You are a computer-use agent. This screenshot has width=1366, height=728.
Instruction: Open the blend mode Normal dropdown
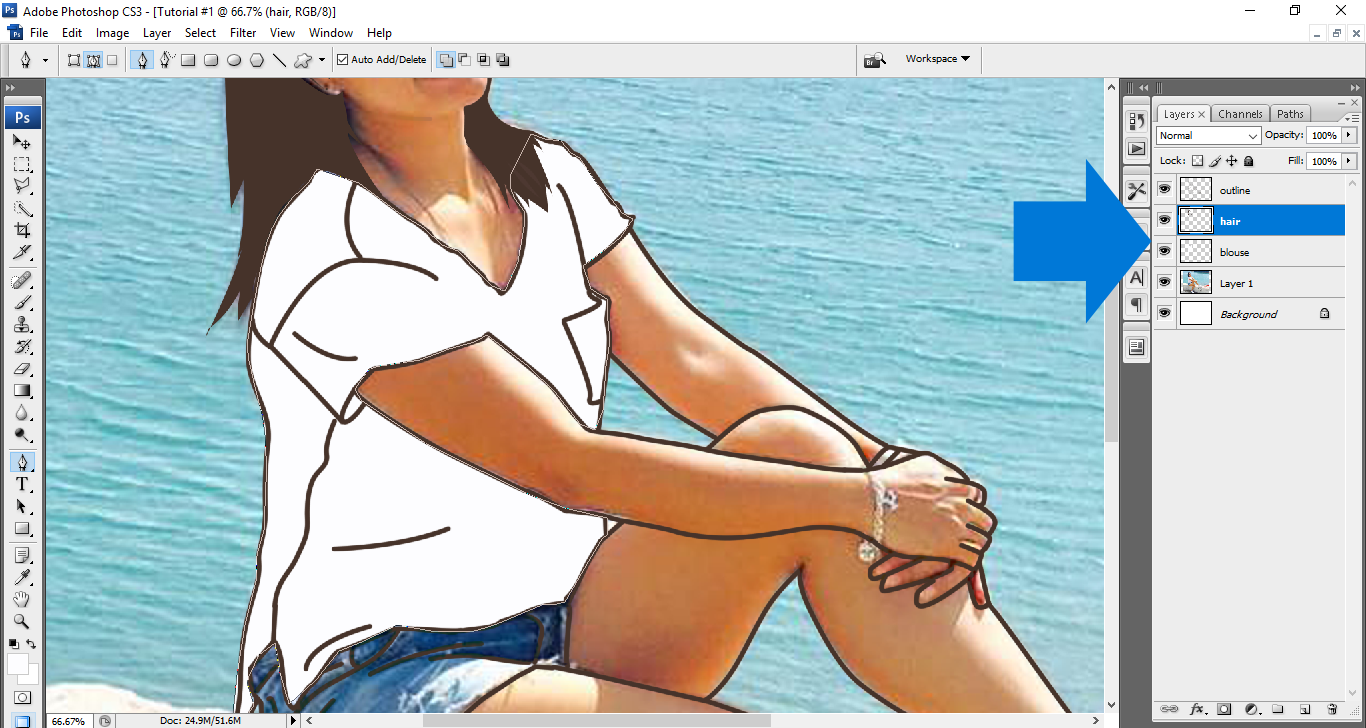(x=1208, y=135)
